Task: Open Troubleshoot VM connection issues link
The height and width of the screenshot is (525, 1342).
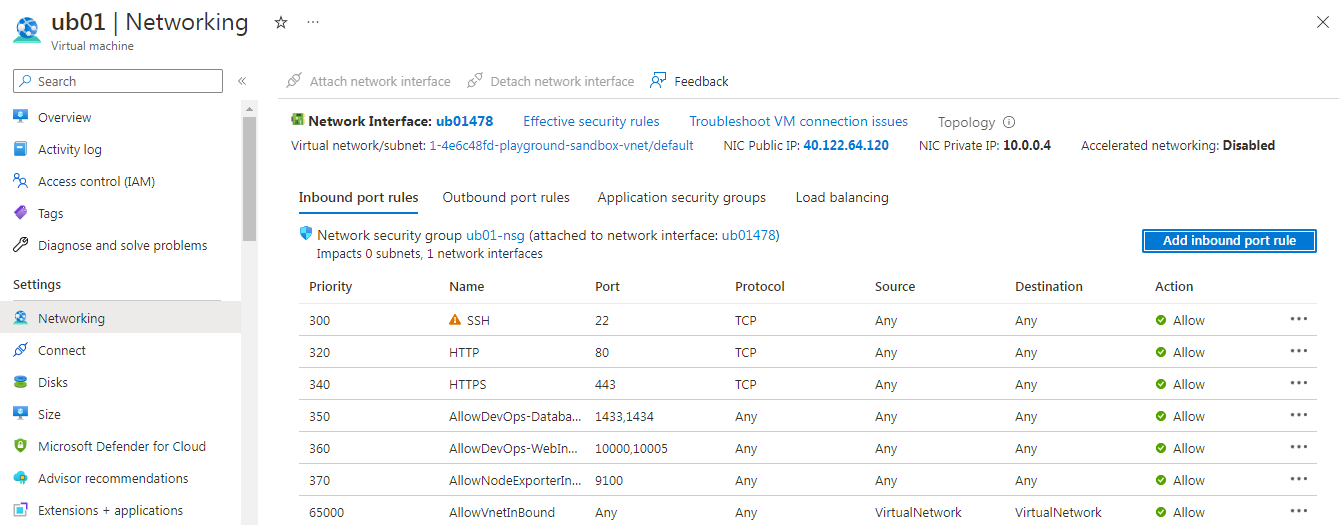Action: click(x=798, y=121)
